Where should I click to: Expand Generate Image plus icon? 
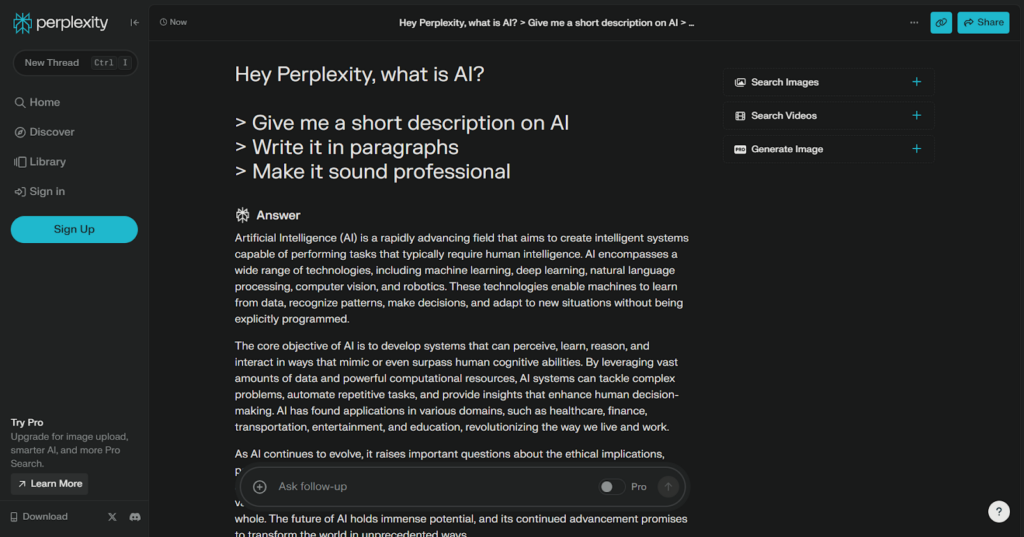(x=916, y=149)
